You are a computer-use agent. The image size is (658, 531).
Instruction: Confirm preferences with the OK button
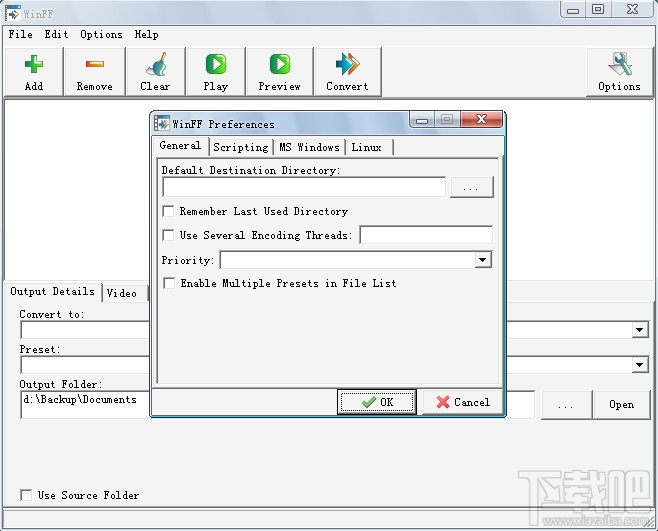tap(377, 402)
